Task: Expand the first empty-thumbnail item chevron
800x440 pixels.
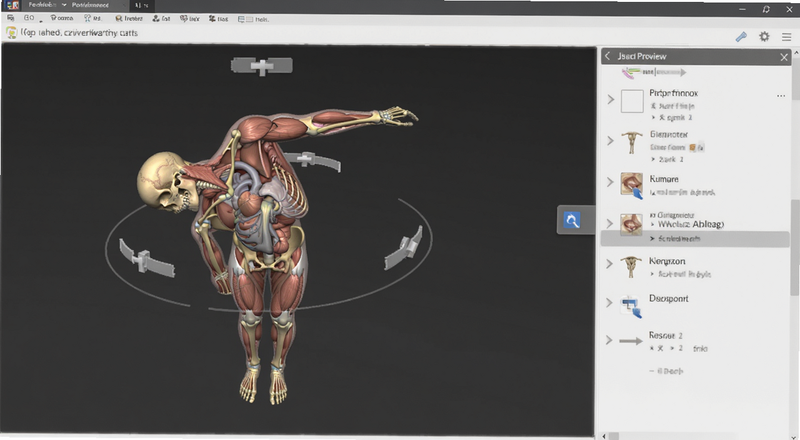Action: 611,99
